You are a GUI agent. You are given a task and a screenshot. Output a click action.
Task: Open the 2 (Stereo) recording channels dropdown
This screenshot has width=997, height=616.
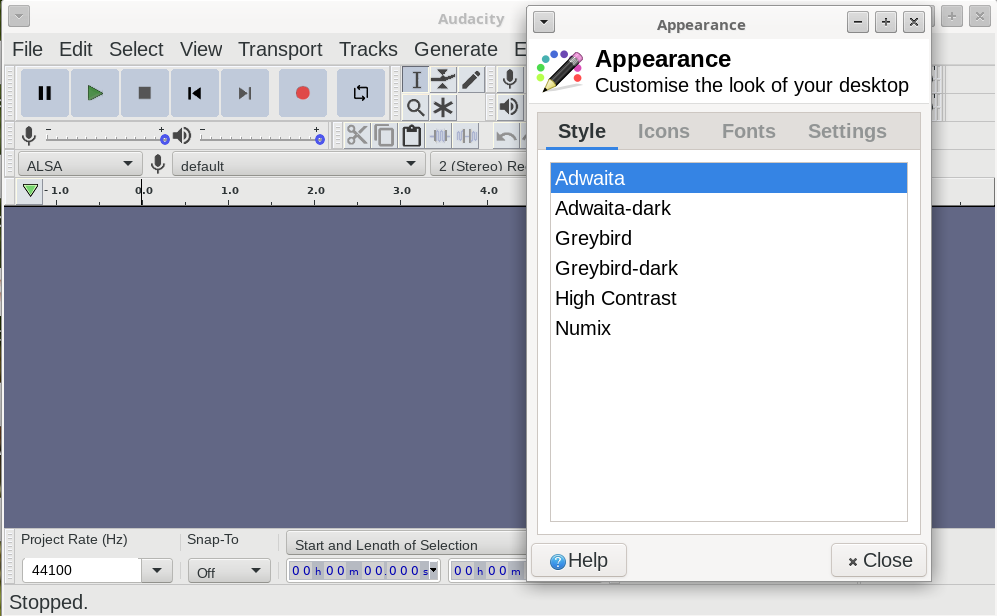pyautogui.click(x=478, y=165)
